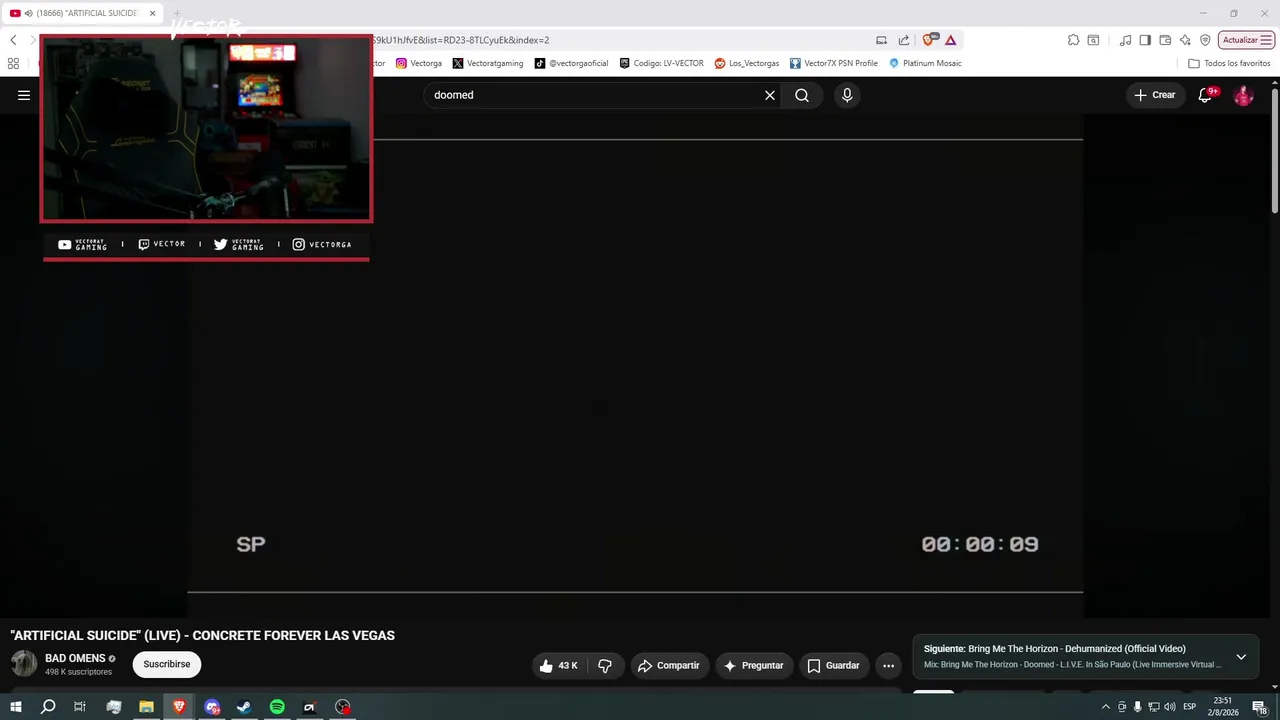Open the Leo AI sparkle icon
Image resolution: width=1280 pixels, height=720 pixels.
click(x=1185, y=40)
